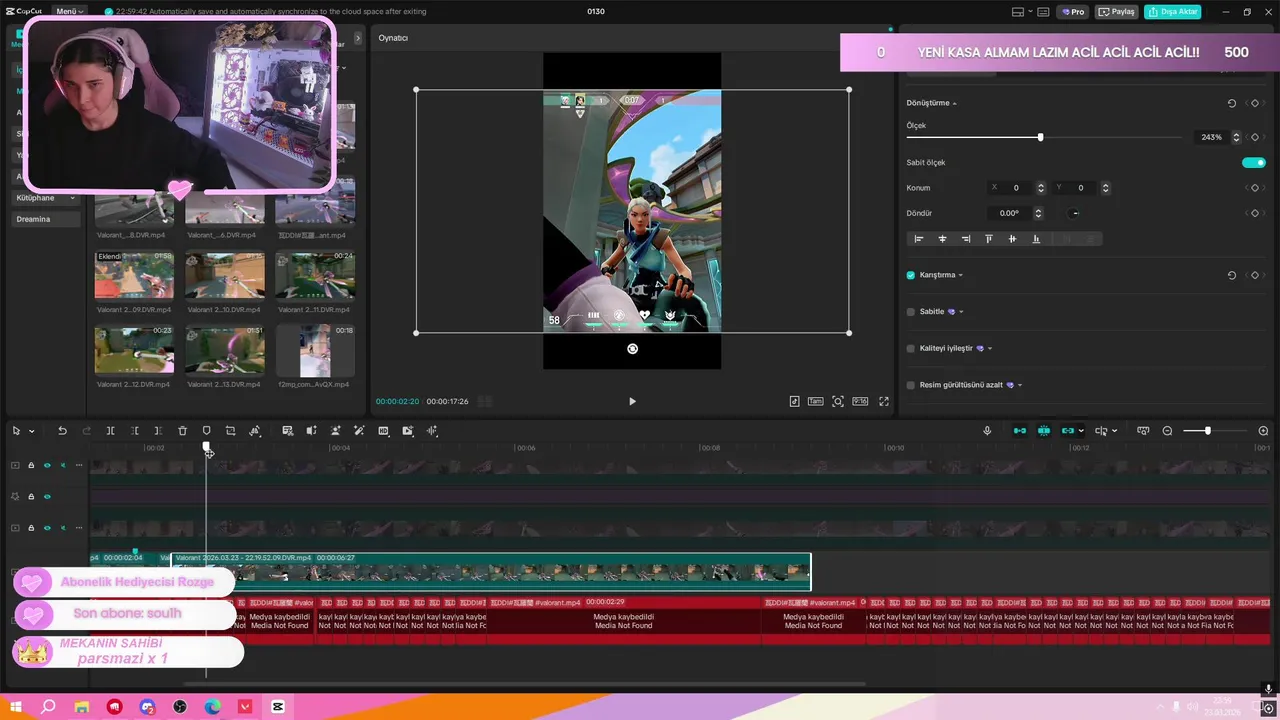Enable the Kaliteyi iyileştir checkbox

pyautogui.click(x=911, y=348)
